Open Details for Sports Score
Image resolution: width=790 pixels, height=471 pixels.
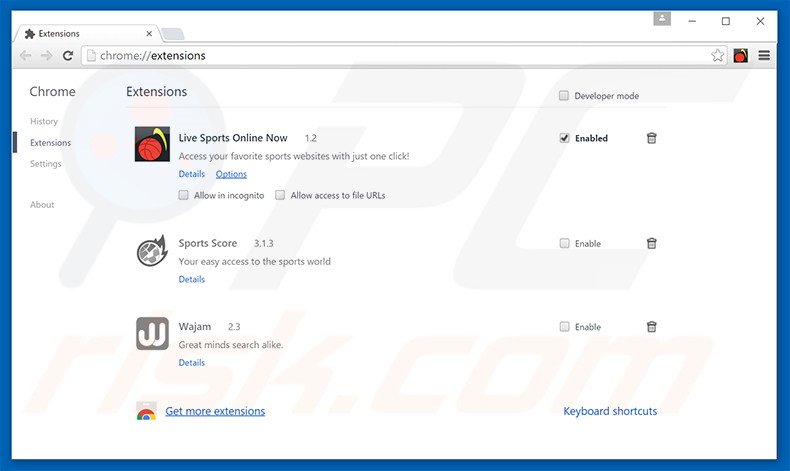191,279
